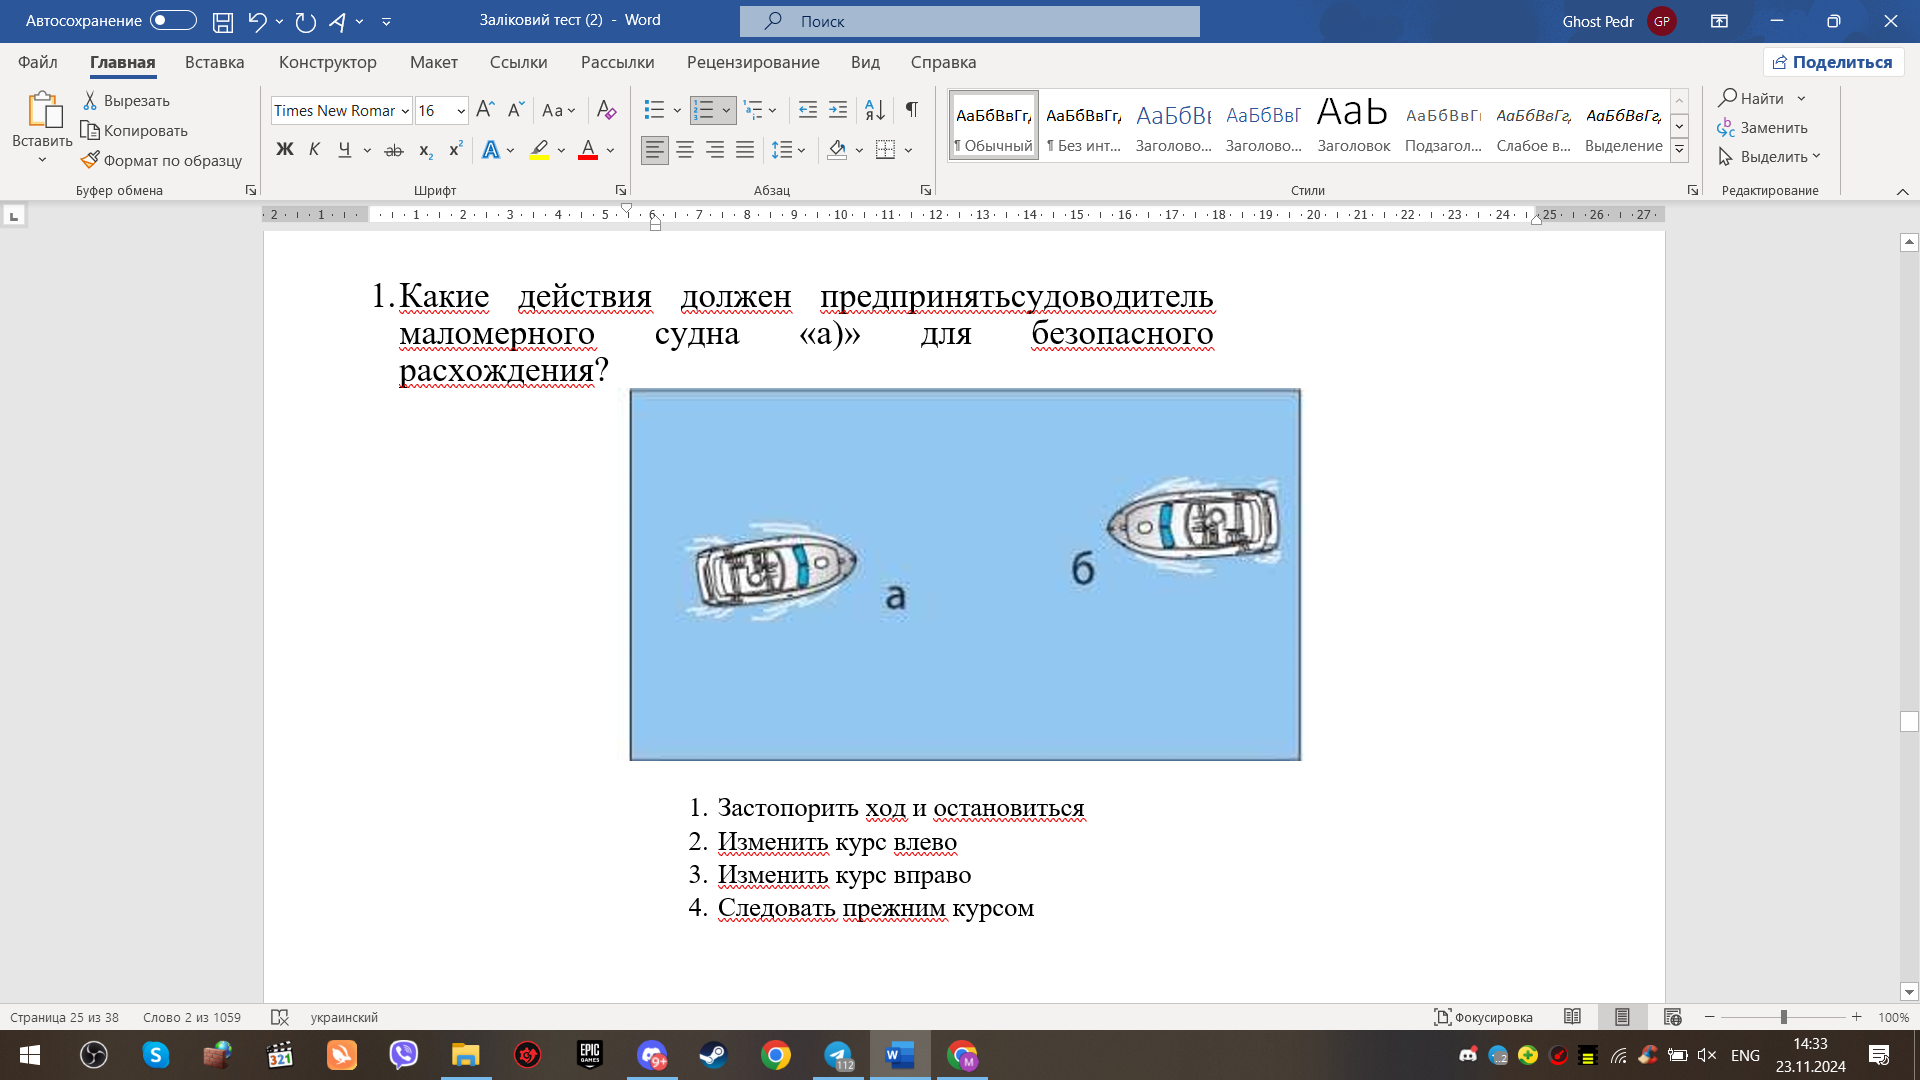Screen dimensions: 1920x1080
Task: Open font name dropdown Times New Roman
Action: click(405, 110)
